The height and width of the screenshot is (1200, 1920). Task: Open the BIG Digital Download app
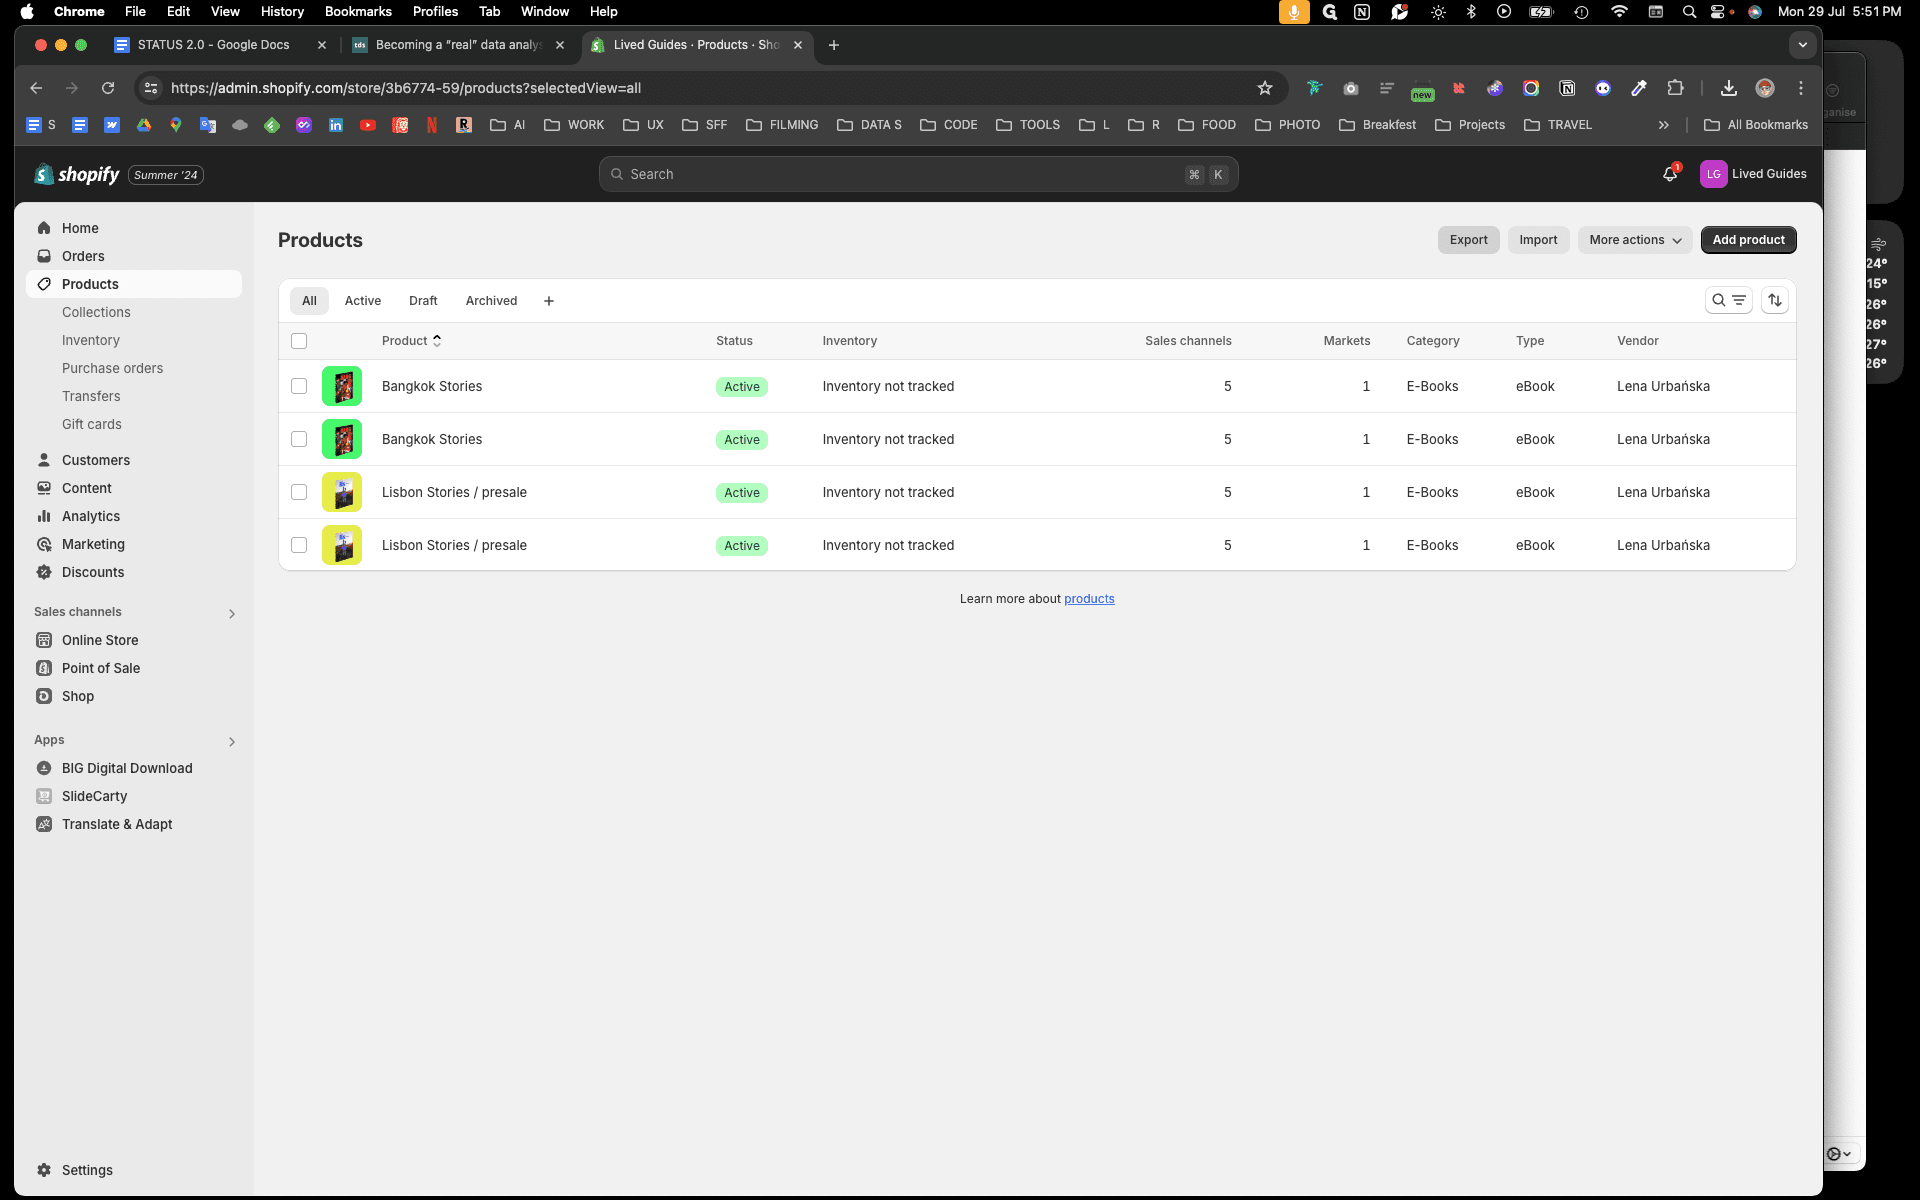(127, 768)
